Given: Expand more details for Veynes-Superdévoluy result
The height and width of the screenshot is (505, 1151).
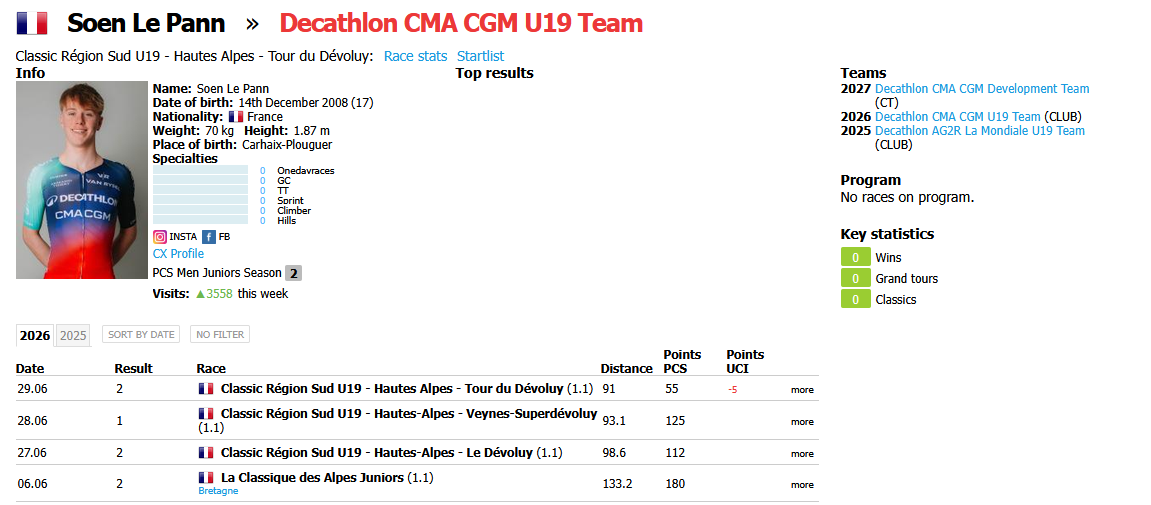Looking at the screenshot, I should 802,421.
